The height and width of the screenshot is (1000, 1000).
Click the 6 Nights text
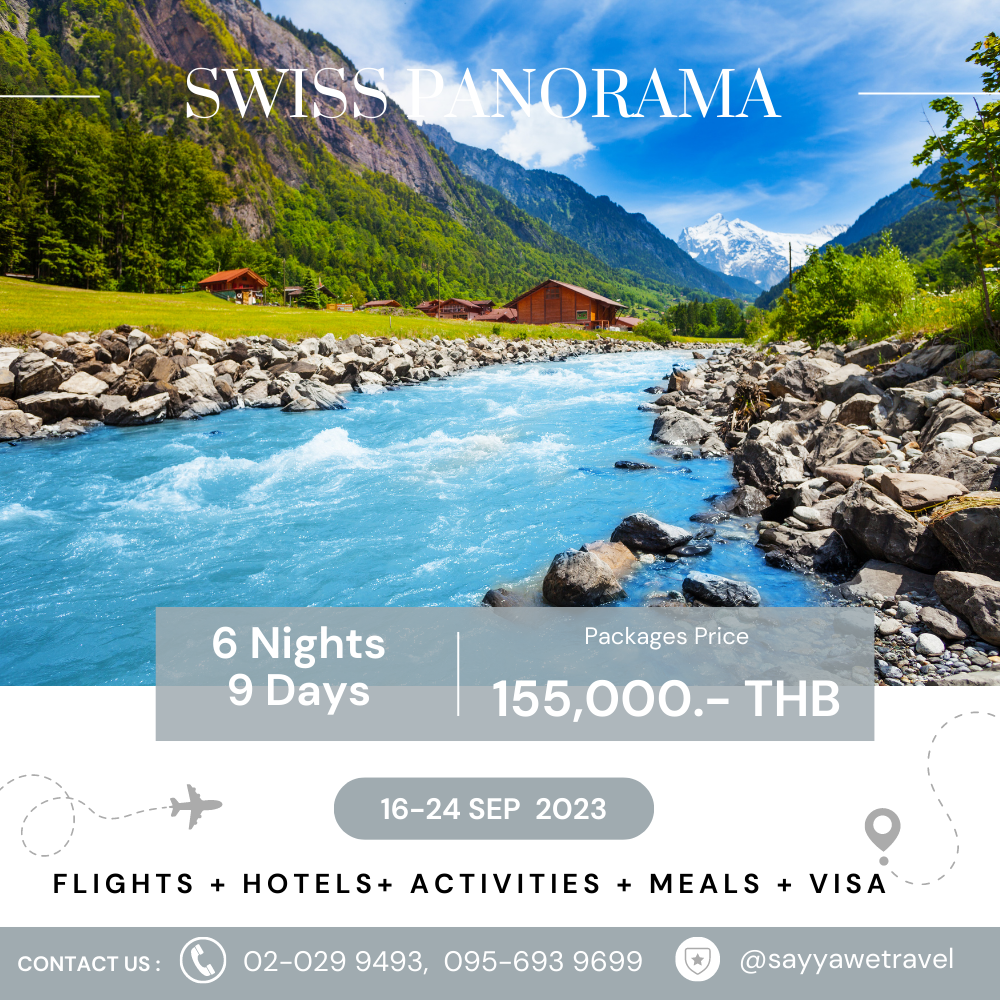click(298, 643)
